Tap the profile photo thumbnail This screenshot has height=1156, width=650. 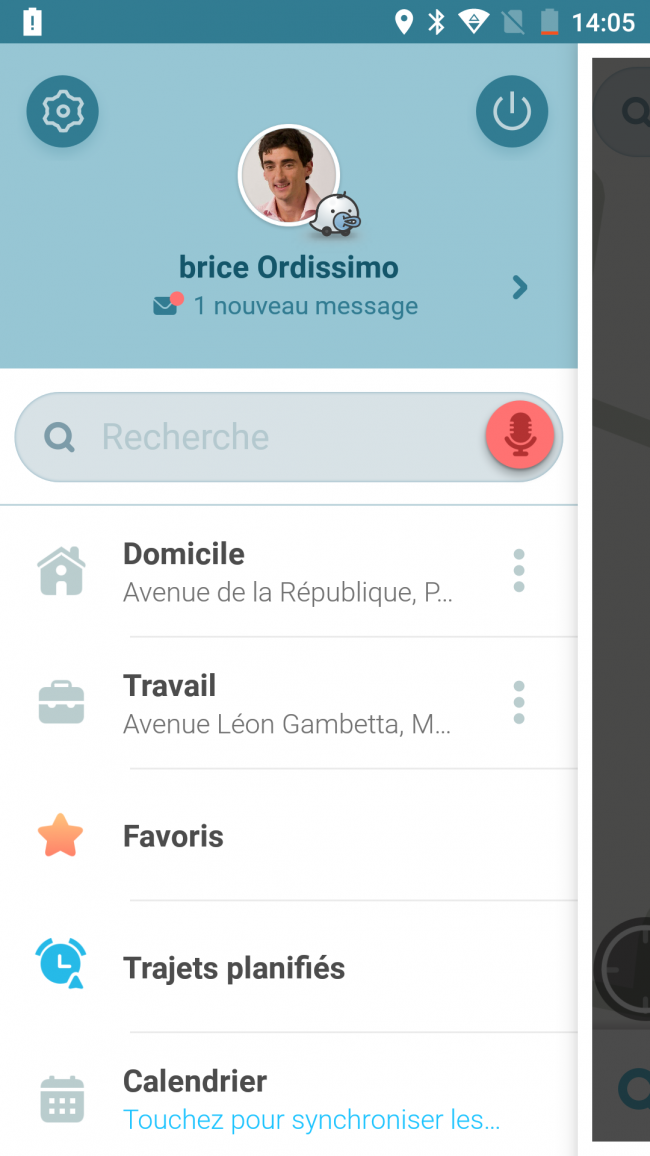pos(289,175)
